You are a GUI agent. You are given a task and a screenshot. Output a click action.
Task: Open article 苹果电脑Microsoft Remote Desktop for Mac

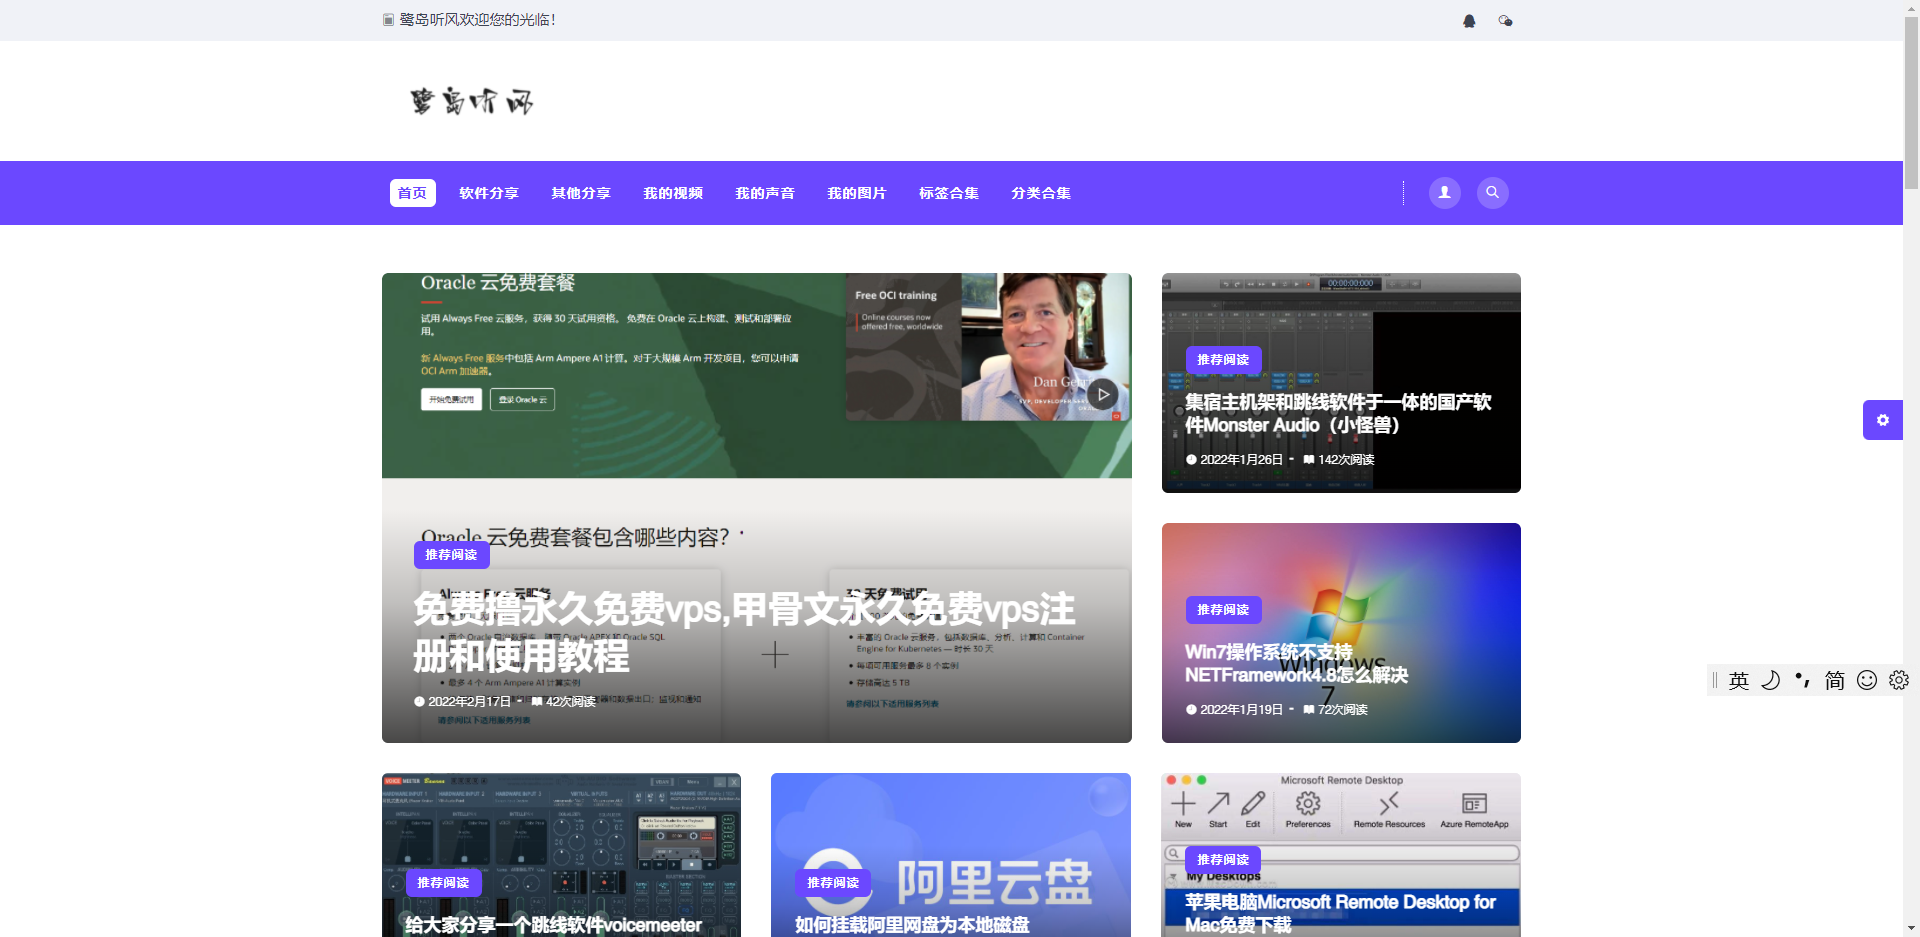(x=1340, y=913)
